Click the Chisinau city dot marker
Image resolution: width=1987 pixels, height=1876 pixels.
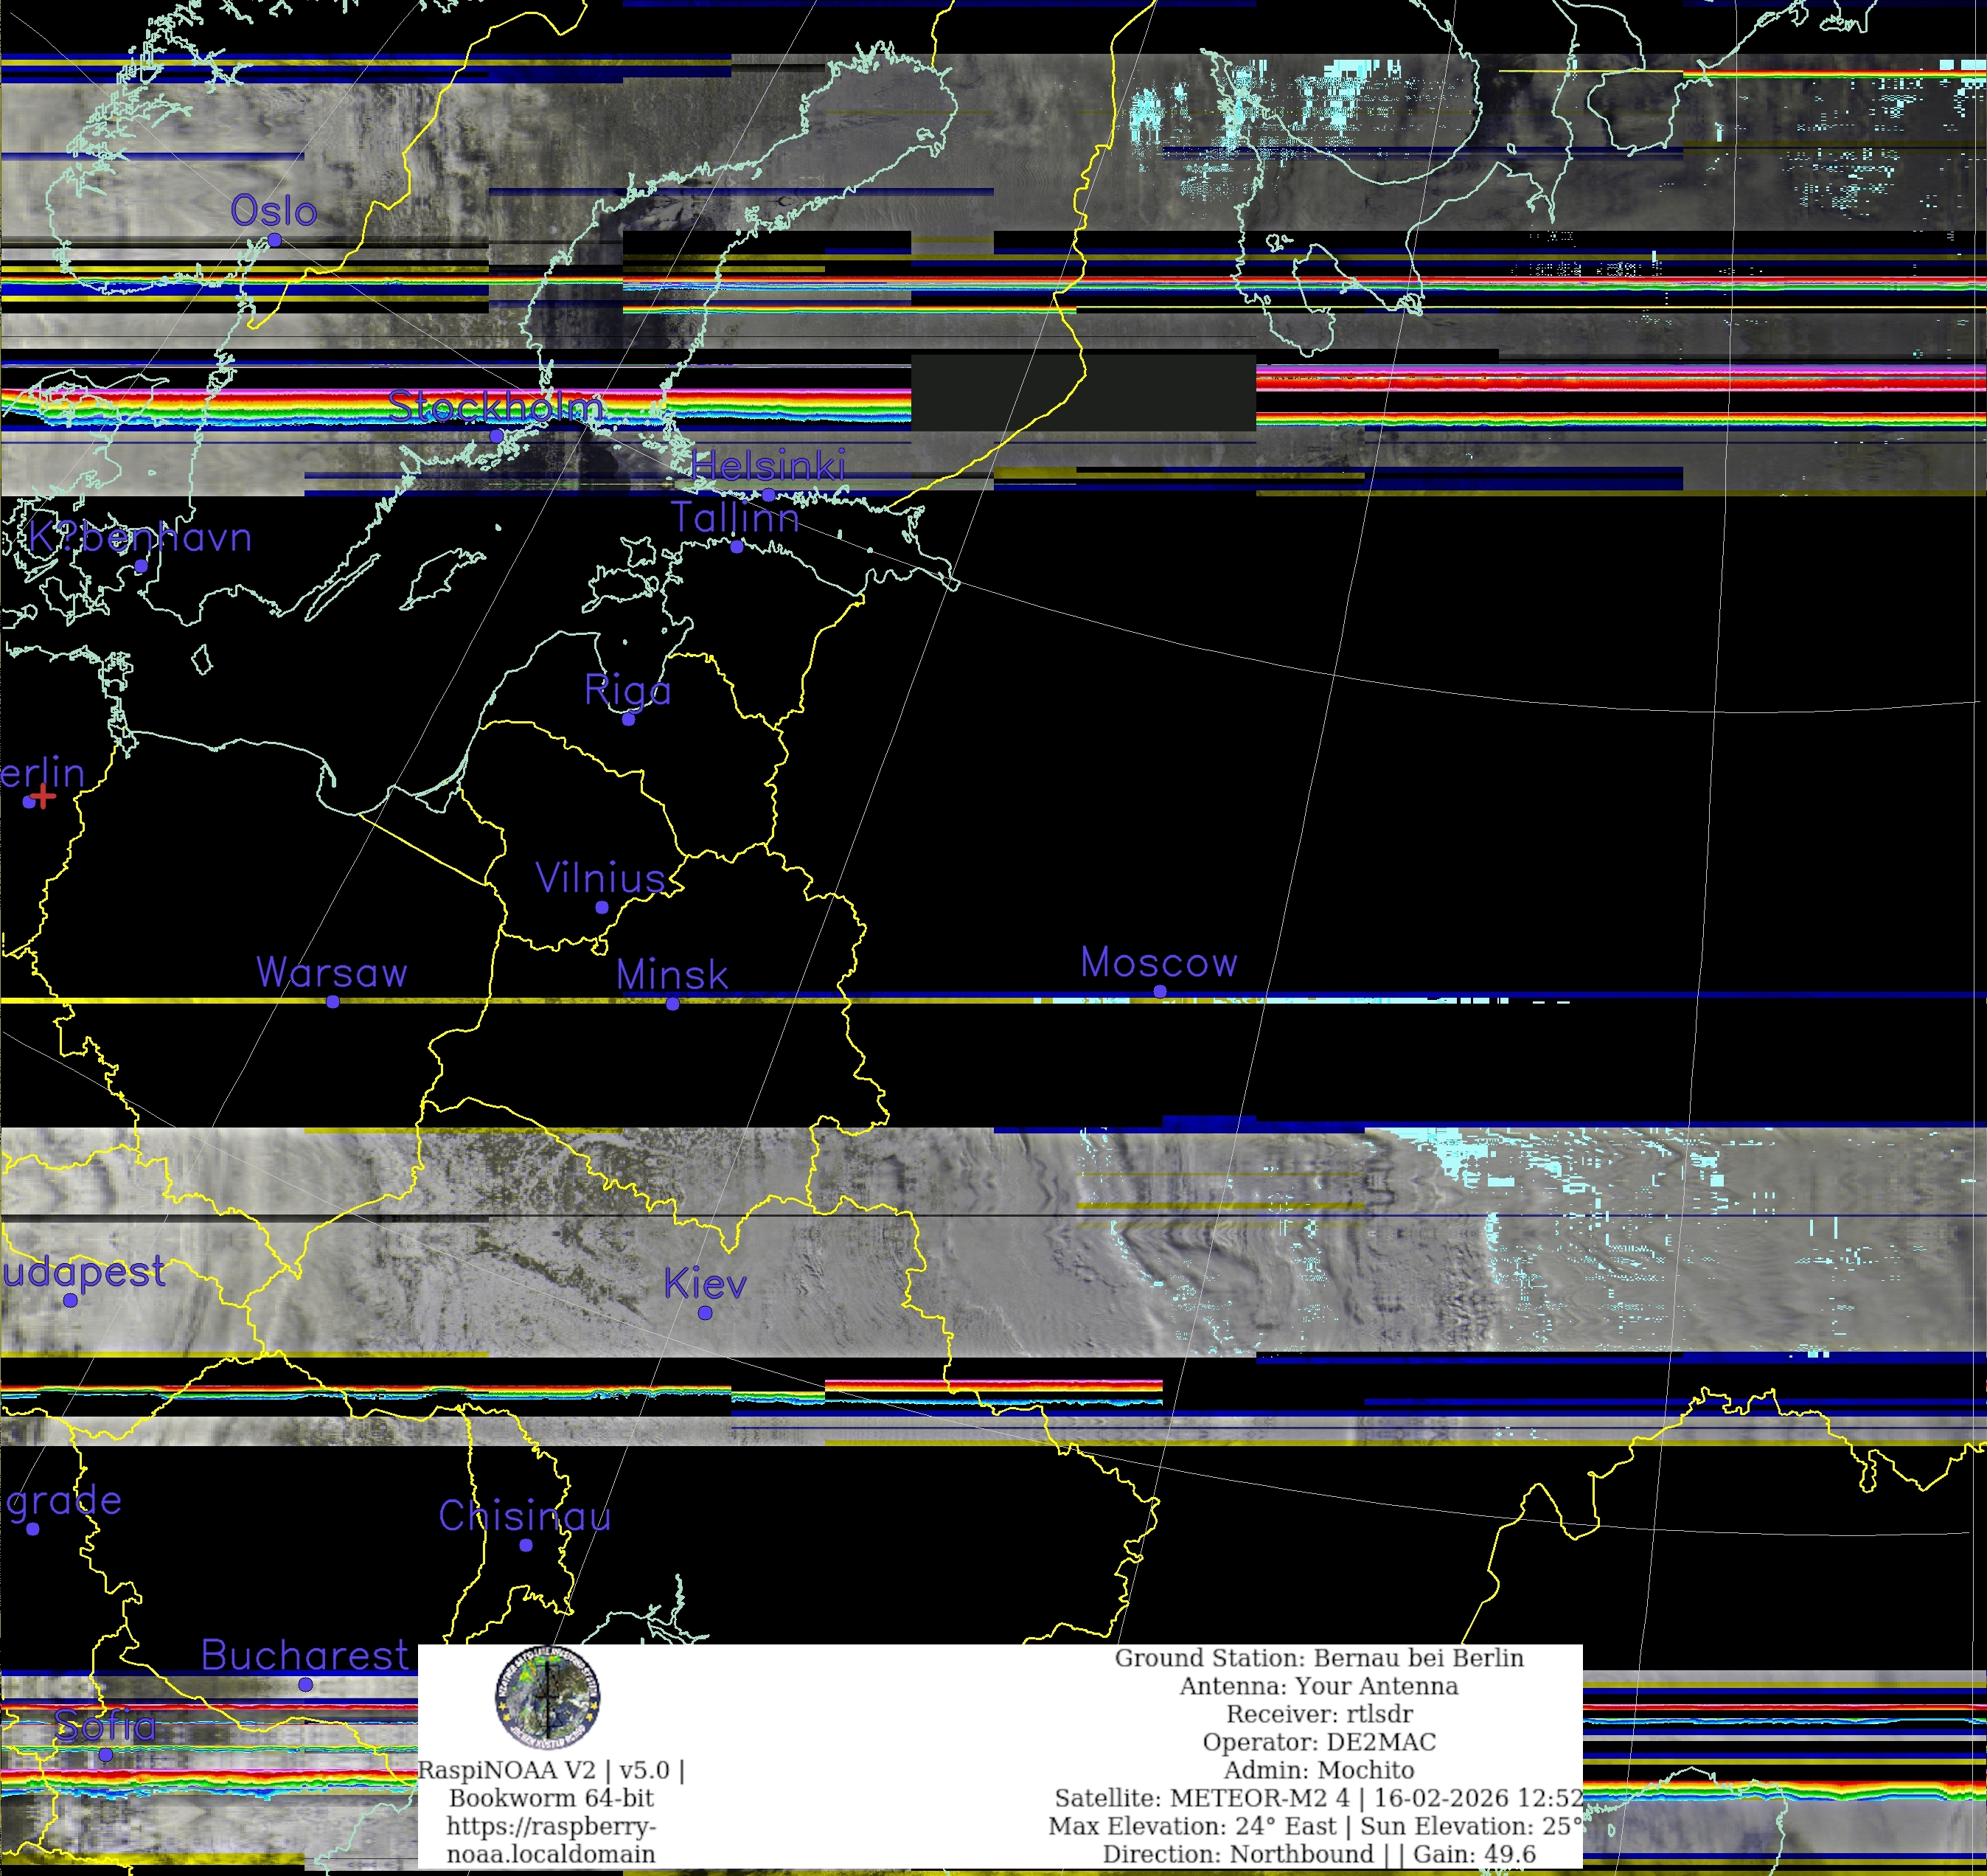(526, 1545)
